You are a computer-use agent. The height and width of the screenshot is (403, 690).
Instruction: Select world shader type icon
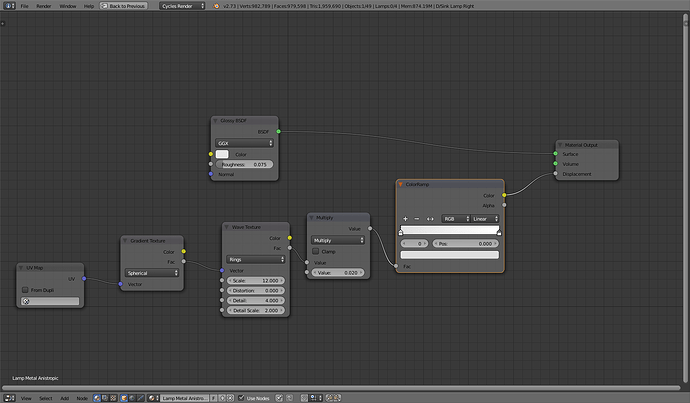pos(132,398)
